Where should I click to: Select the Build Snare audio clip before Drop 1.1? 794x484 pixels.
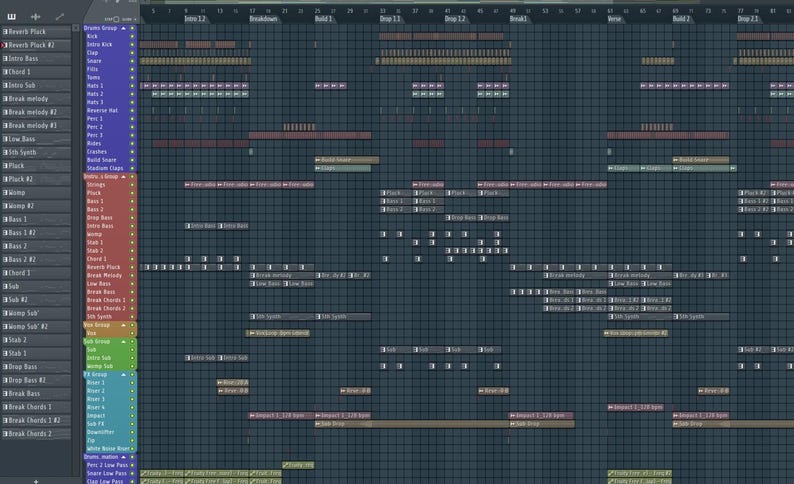point(347,160)
